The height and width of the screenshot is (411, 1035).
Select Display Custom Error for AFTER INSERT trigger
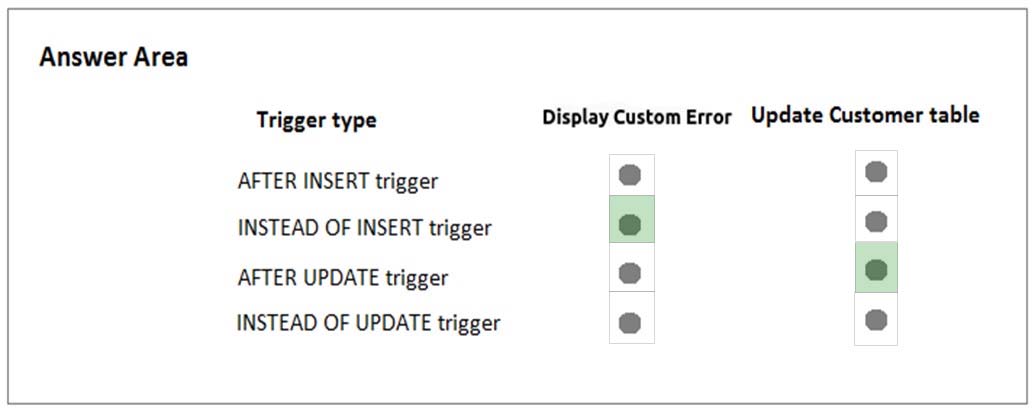click(630, 175)
